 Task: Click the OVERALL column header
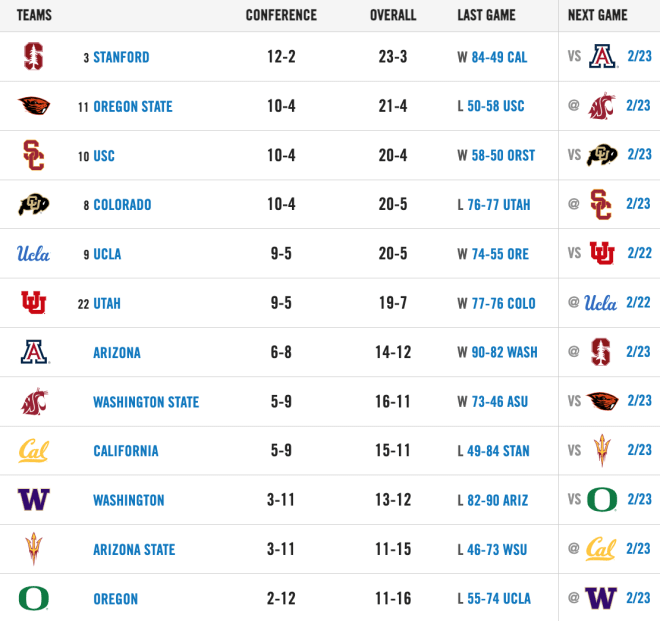pos(393,15)
